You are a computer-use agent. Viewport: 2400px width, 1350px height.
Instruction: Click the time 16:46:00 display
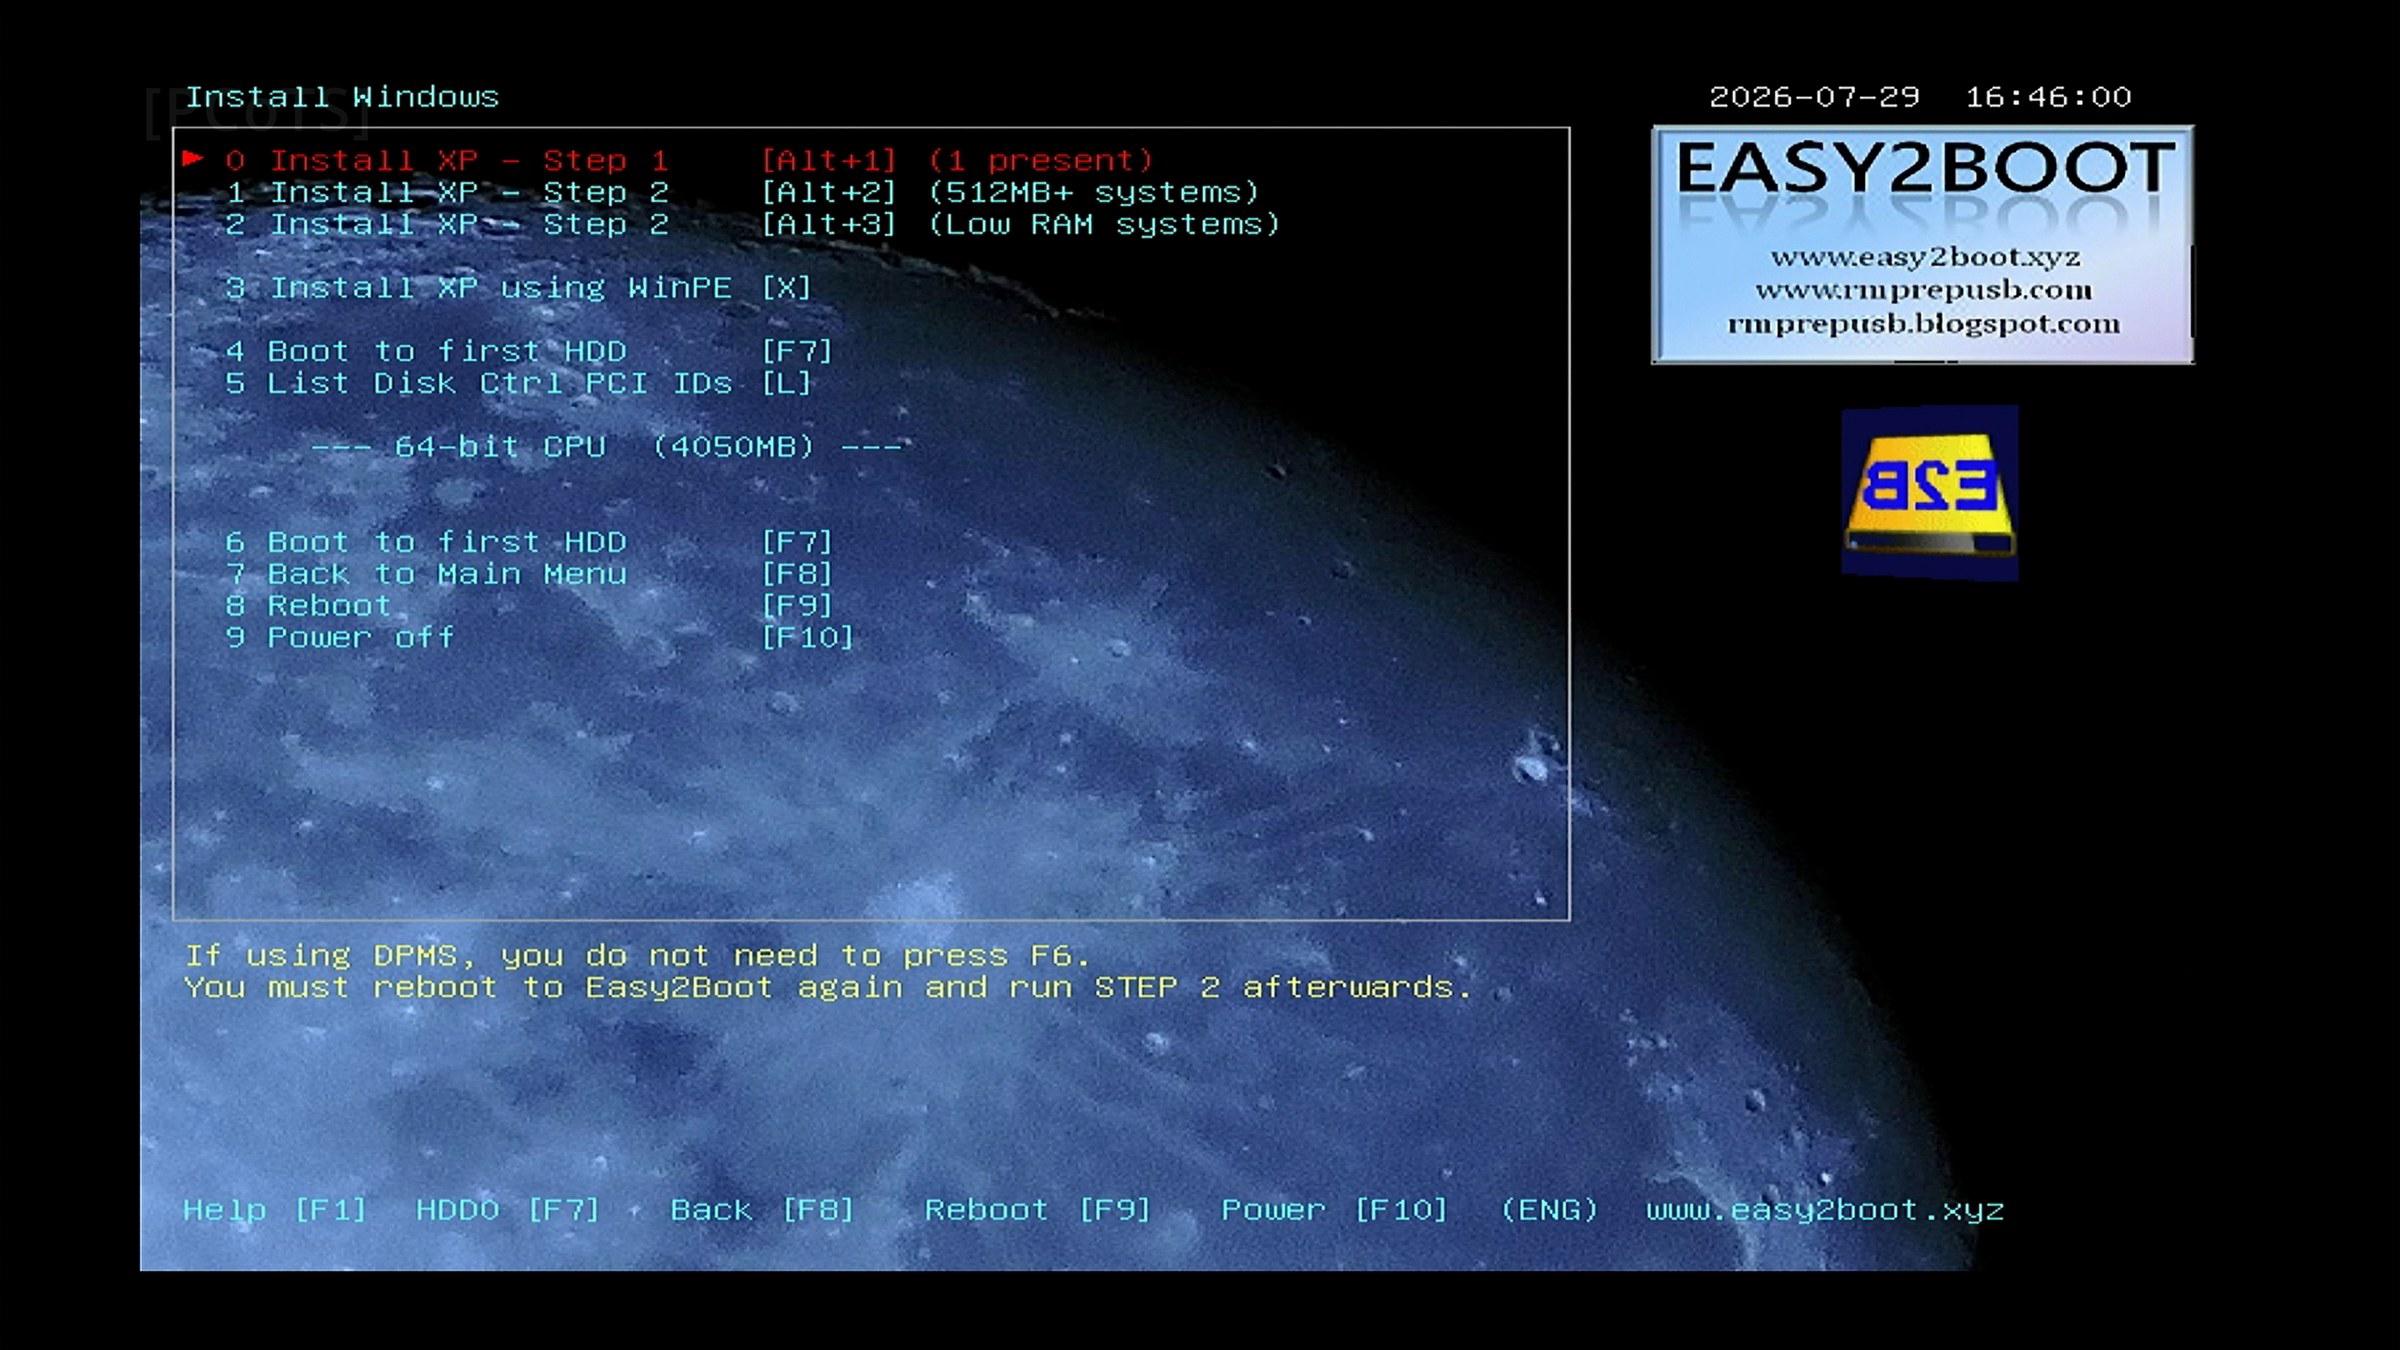pos(2048,97)
